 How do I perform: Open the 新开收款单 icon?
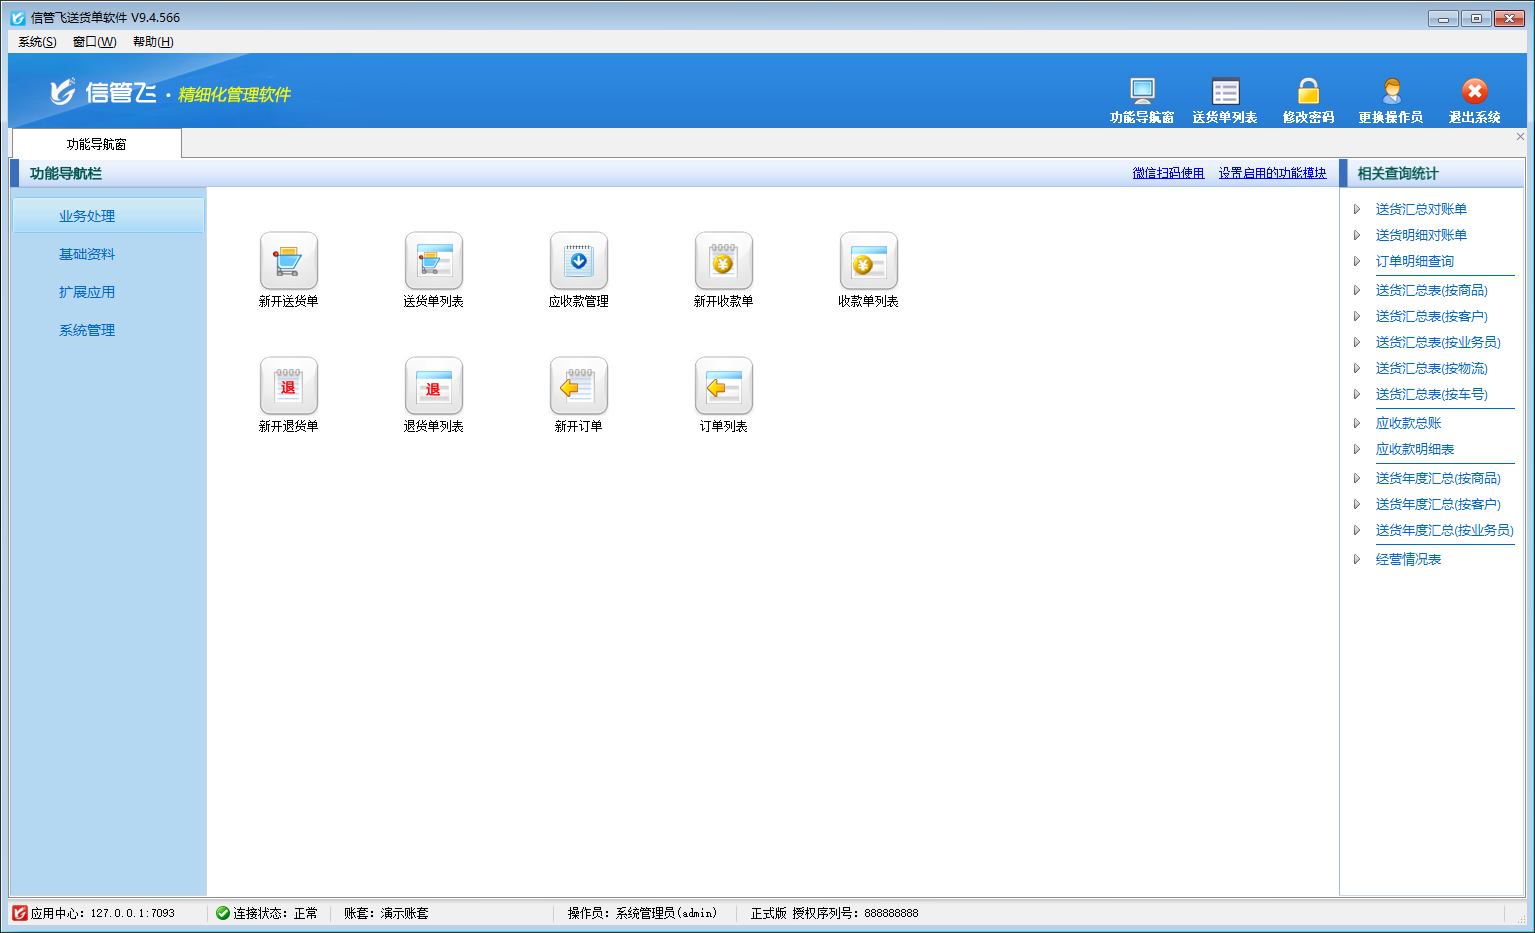(723, 261)
